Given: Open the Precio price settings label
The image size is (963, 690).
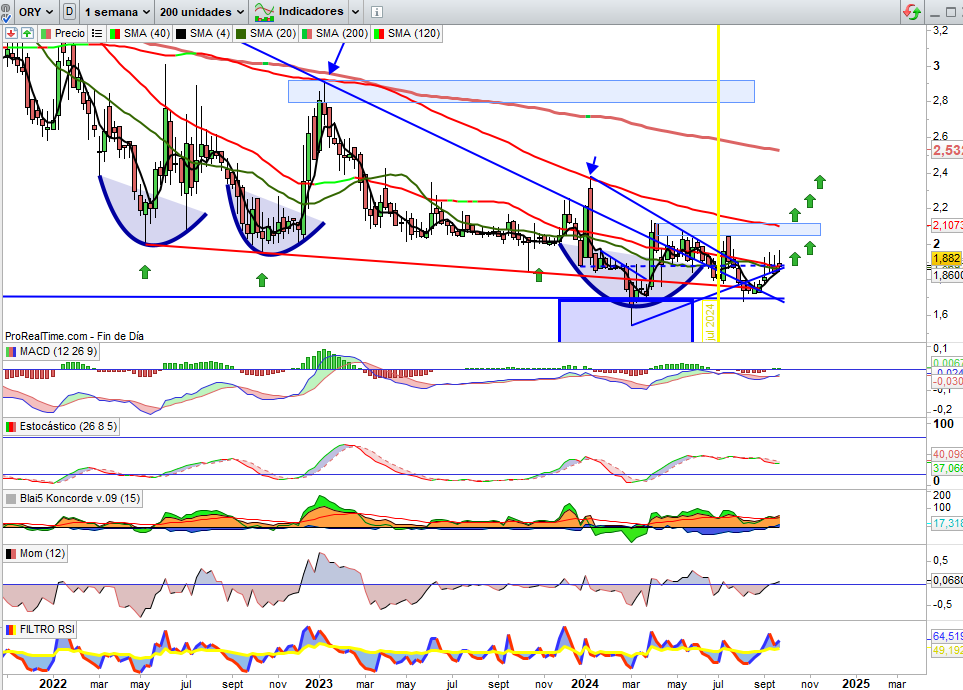Looking at the screenshot, I should point(63,33).
